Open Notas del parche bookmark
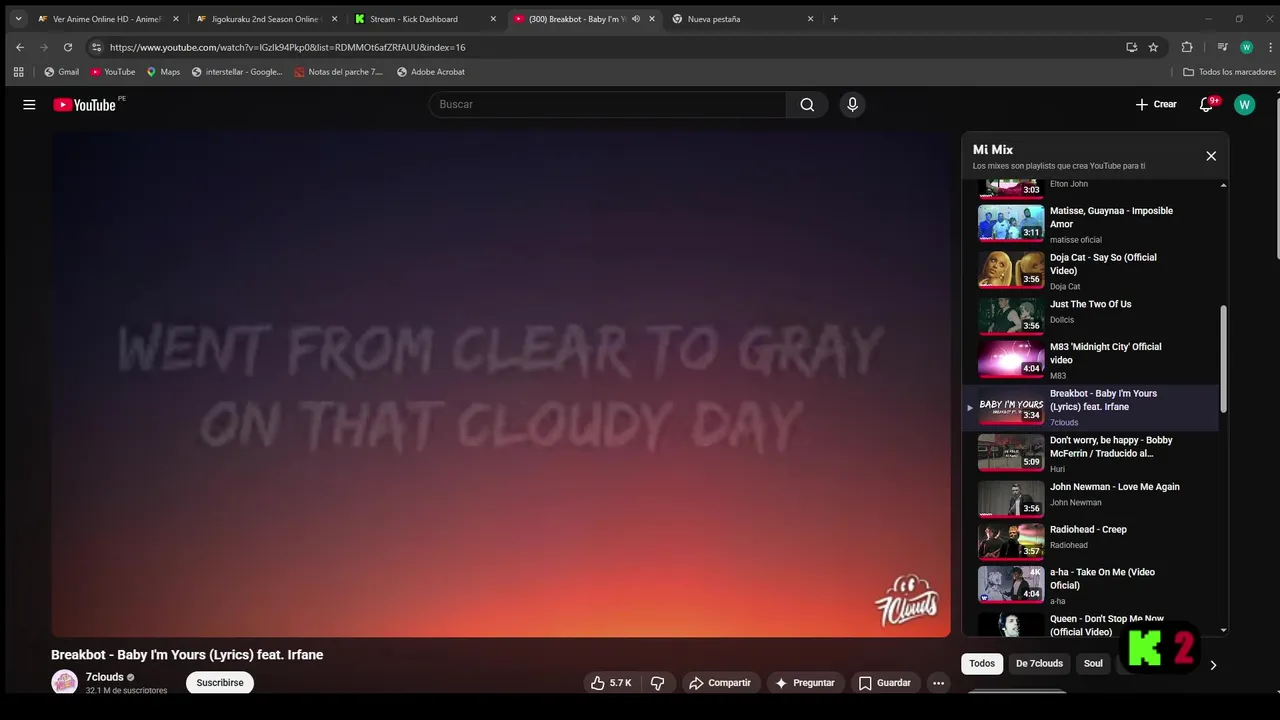 tap(339, 72)
